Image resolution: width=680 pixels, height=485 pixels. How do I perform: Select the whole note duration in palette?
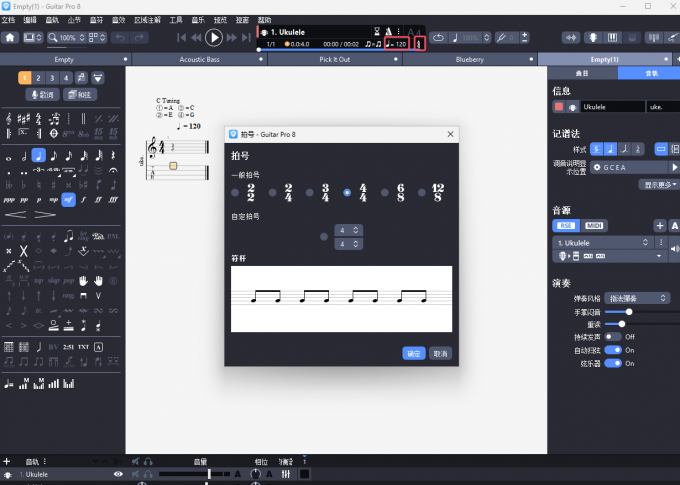(x=8, y=156)
